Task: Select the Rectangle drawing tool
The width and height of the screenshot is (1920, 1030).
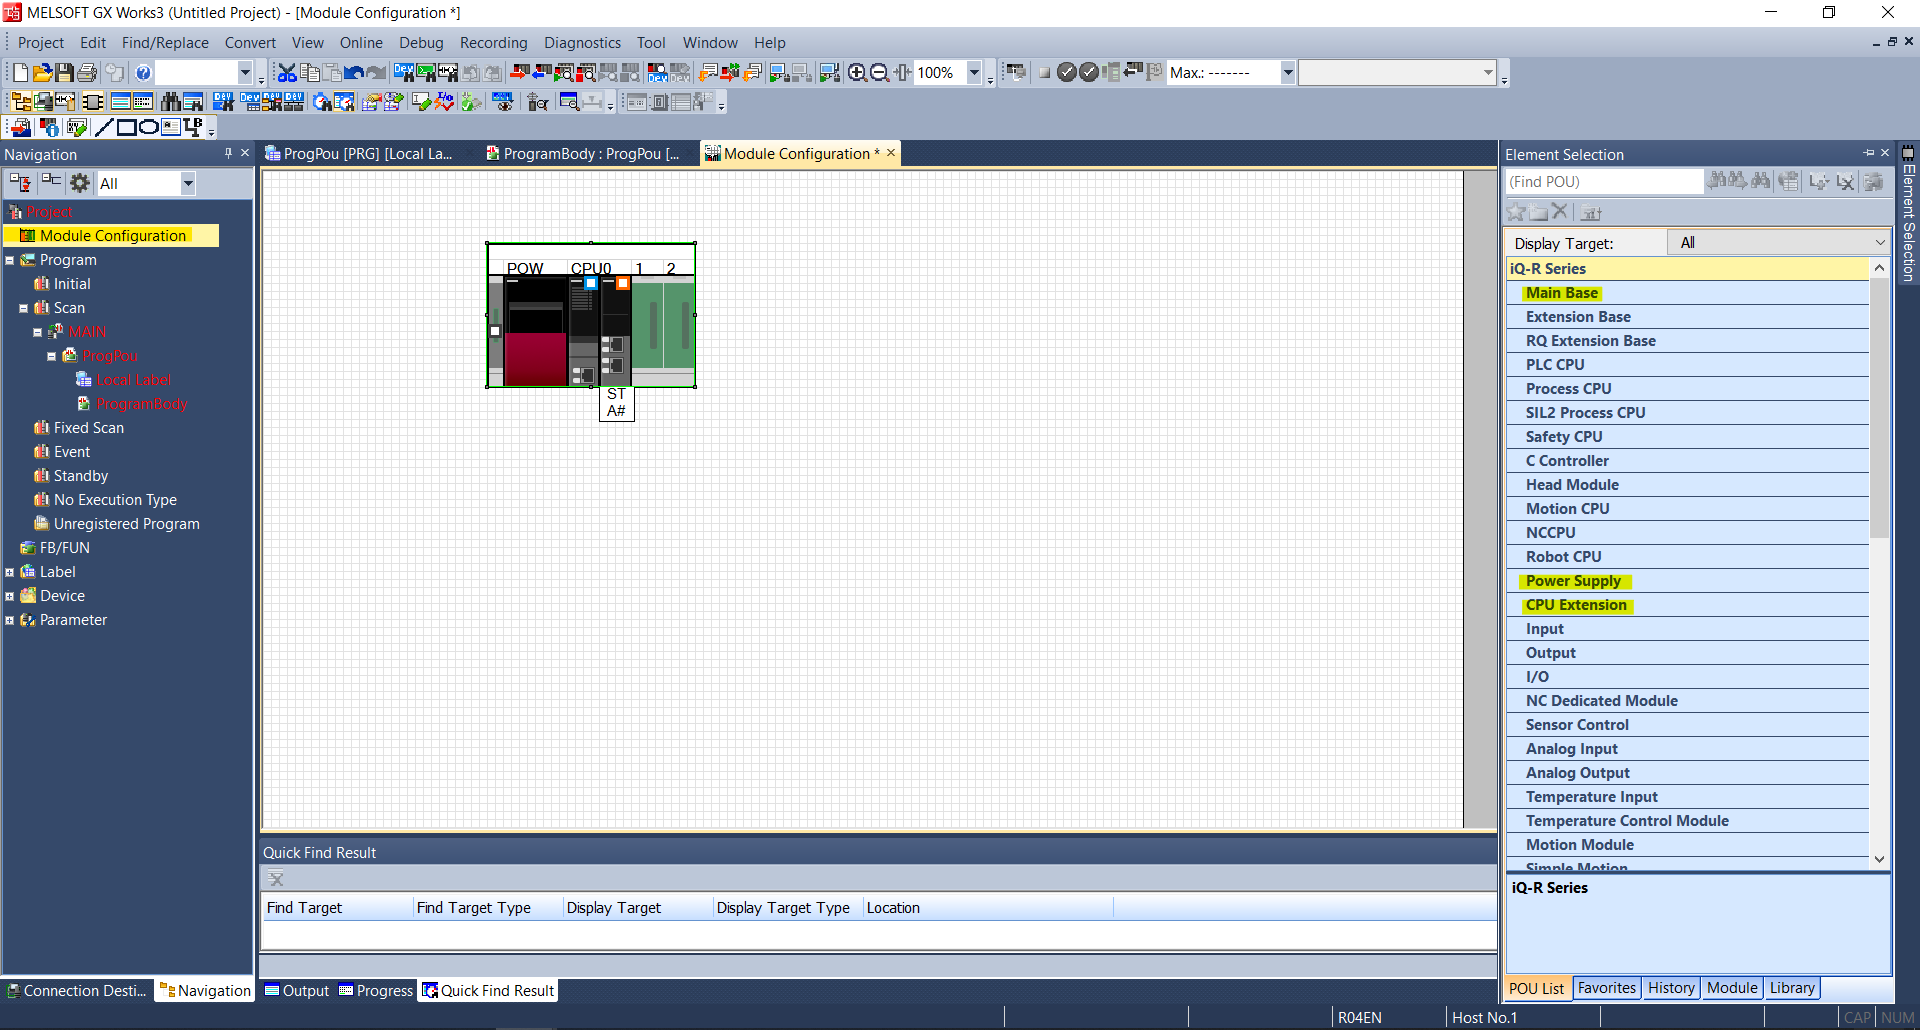Action: [126, 127]
